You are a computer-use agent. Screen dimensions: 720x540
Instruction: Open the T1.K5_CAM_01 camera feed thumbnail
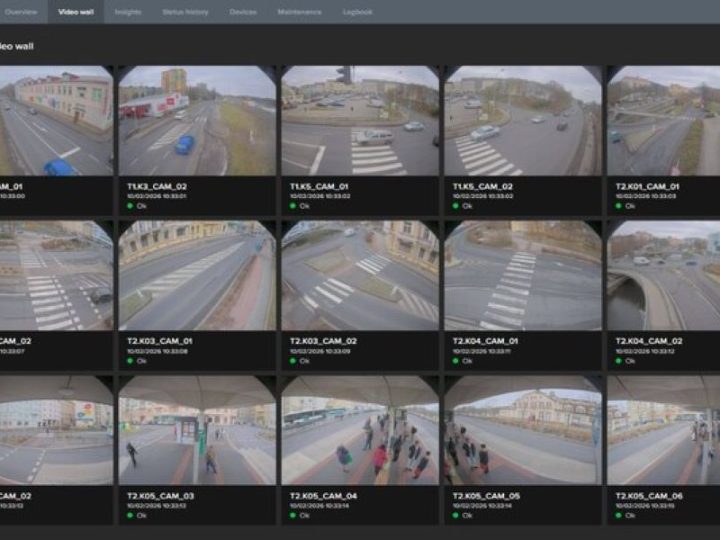click(360, 120)
